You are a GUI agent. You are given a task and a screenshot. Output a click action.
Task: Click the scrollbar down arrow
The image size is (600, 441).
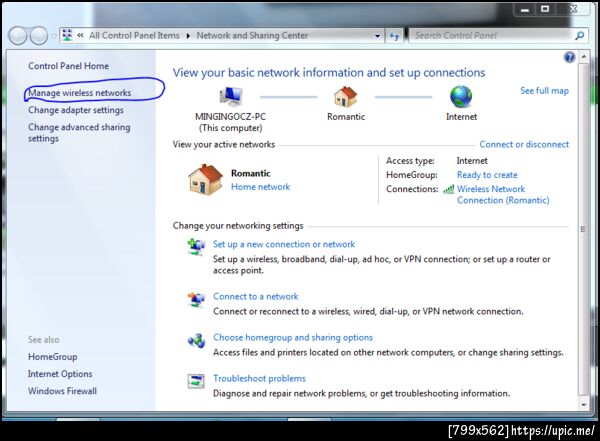pyautogui.click(x=584, y=405)
